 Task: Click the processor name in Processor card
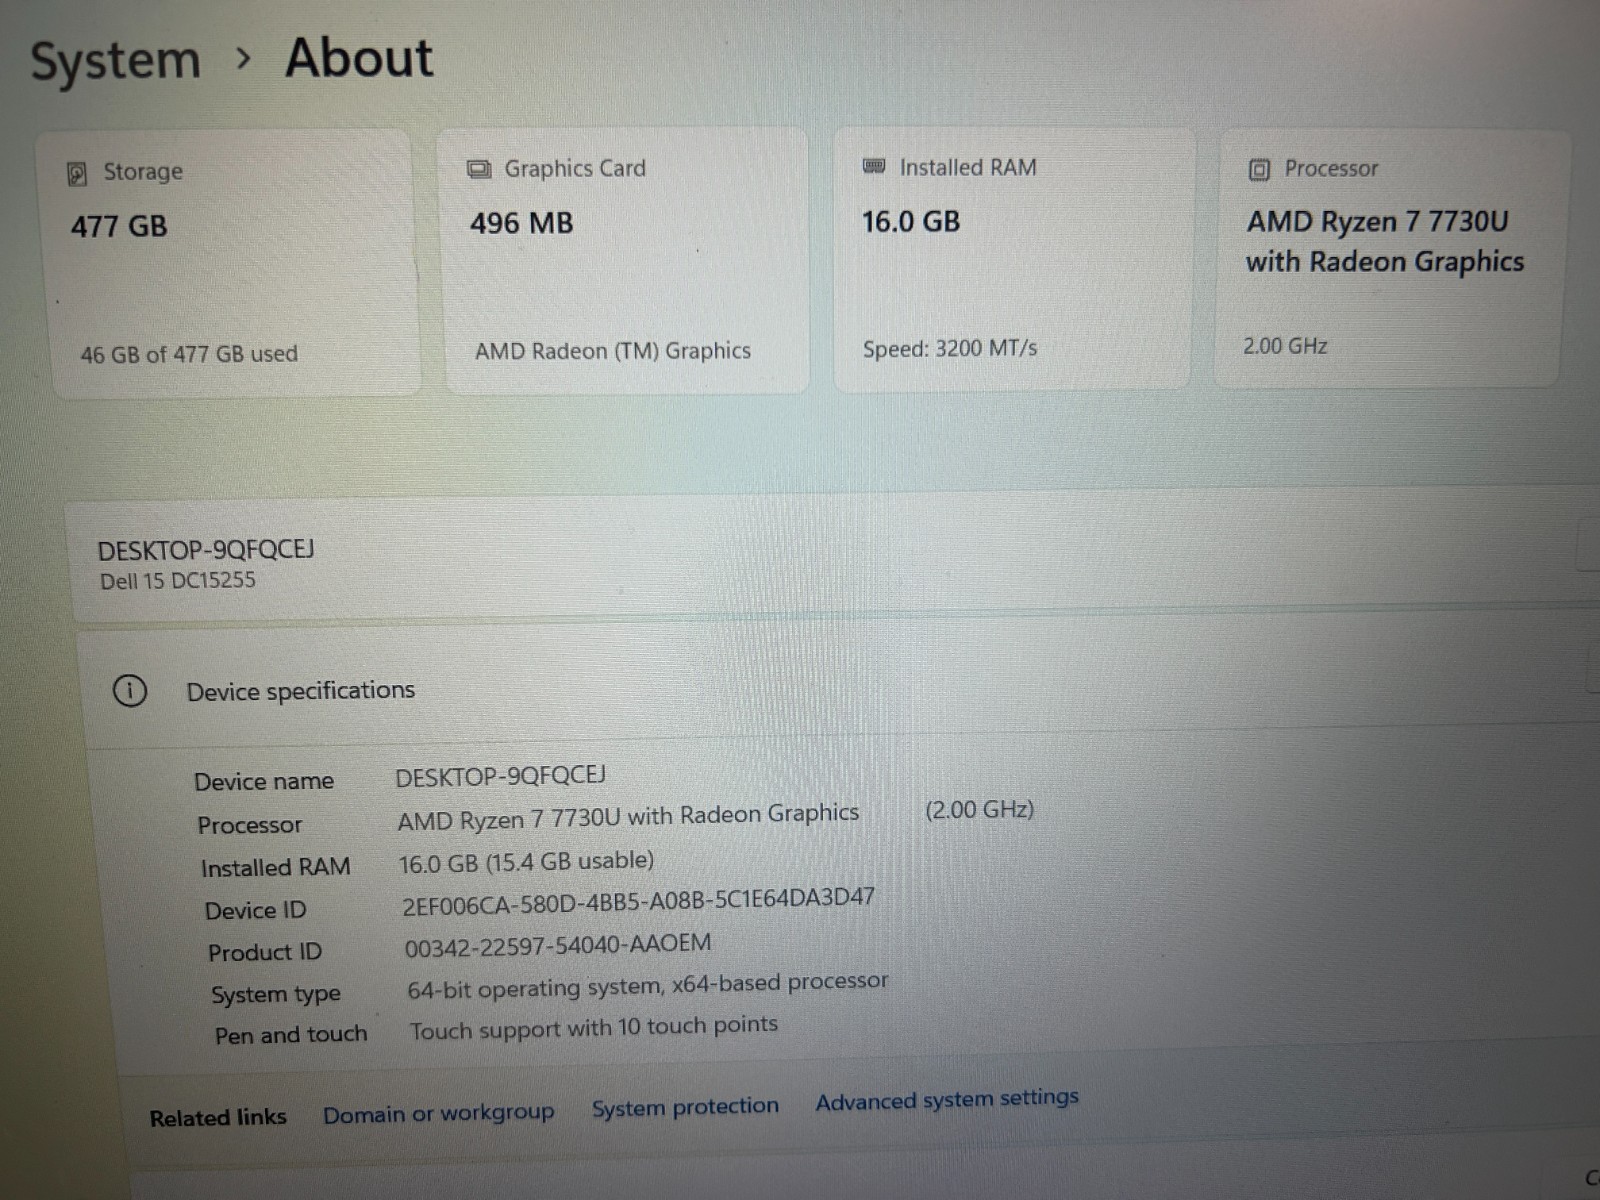pyautogui.click(x=1385, y=241)
